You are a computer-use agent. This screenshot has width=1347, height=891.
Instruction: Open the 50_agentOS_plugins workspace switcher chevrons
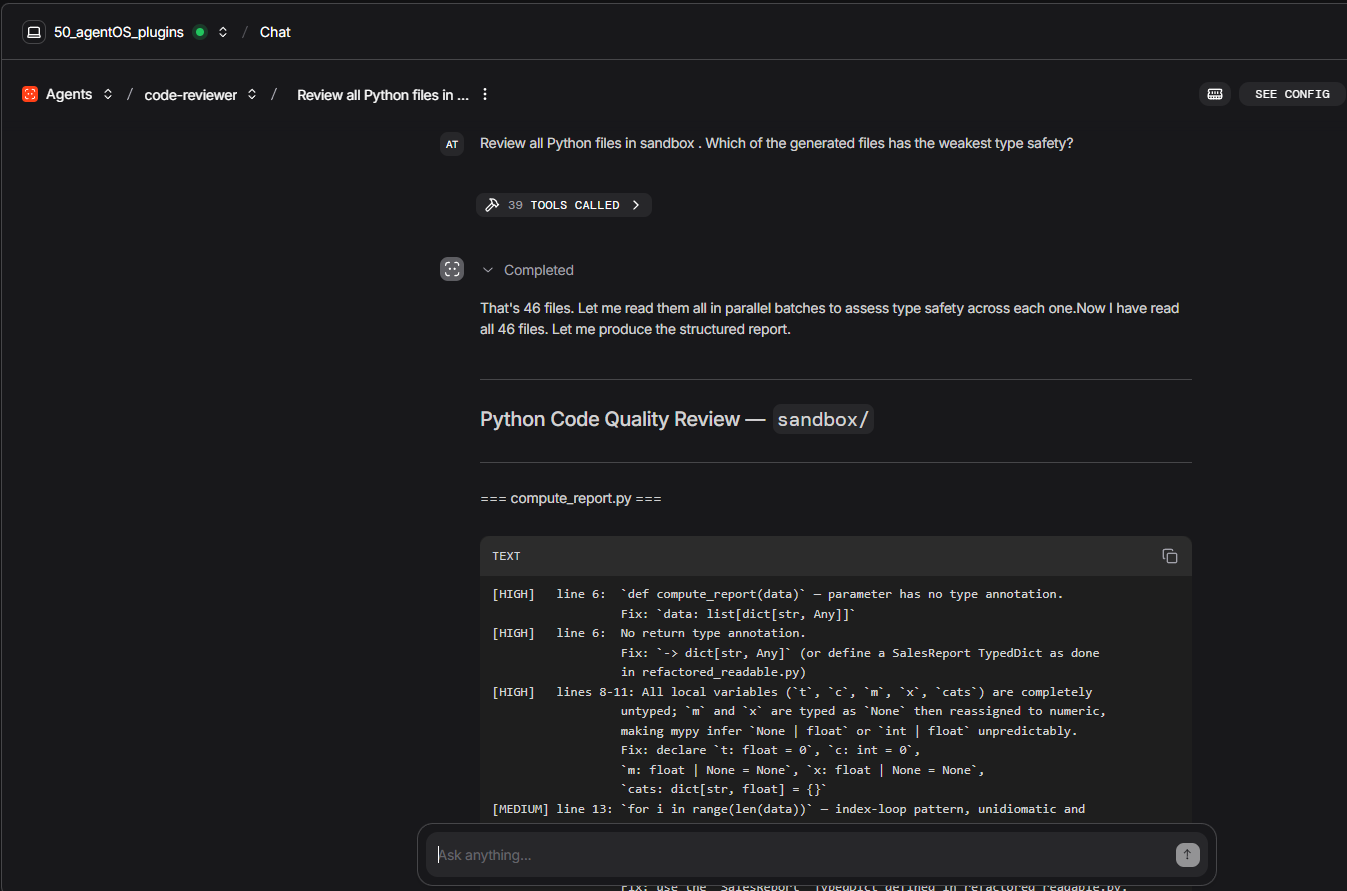(223, 32)
